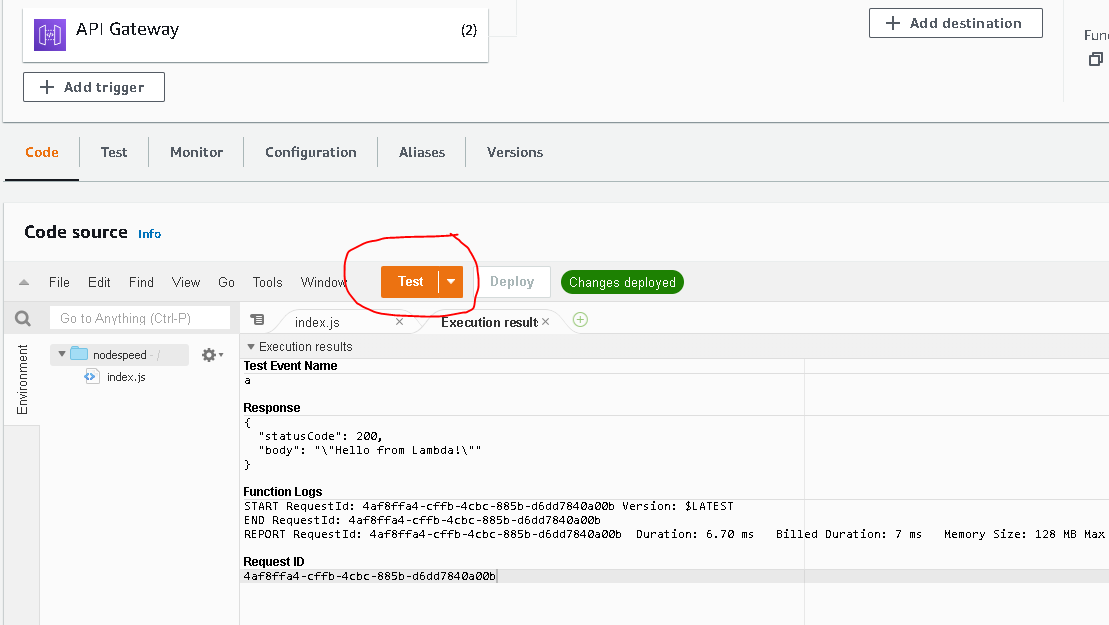
Task: Click the index.js file icon in the tree
Action: [91, 377]
